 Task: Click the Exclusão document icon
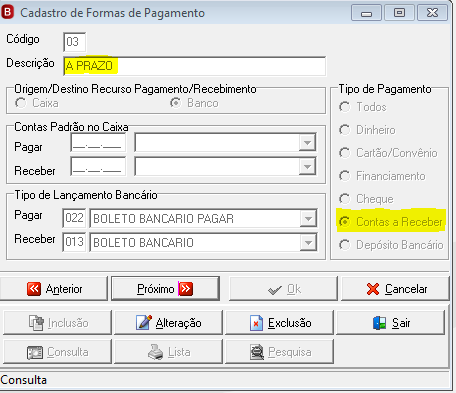(256, 323)
